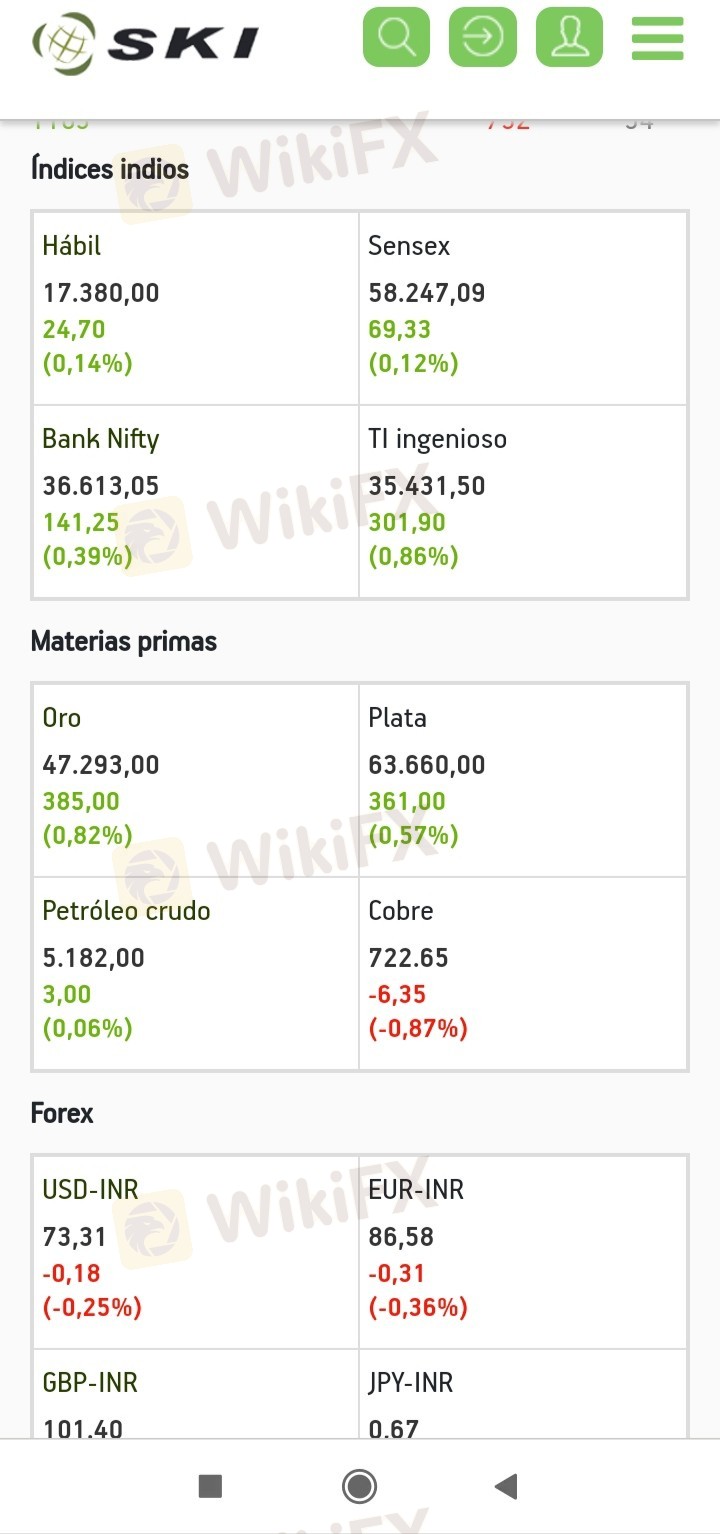Open the Oro commodity

click(62, 718)
